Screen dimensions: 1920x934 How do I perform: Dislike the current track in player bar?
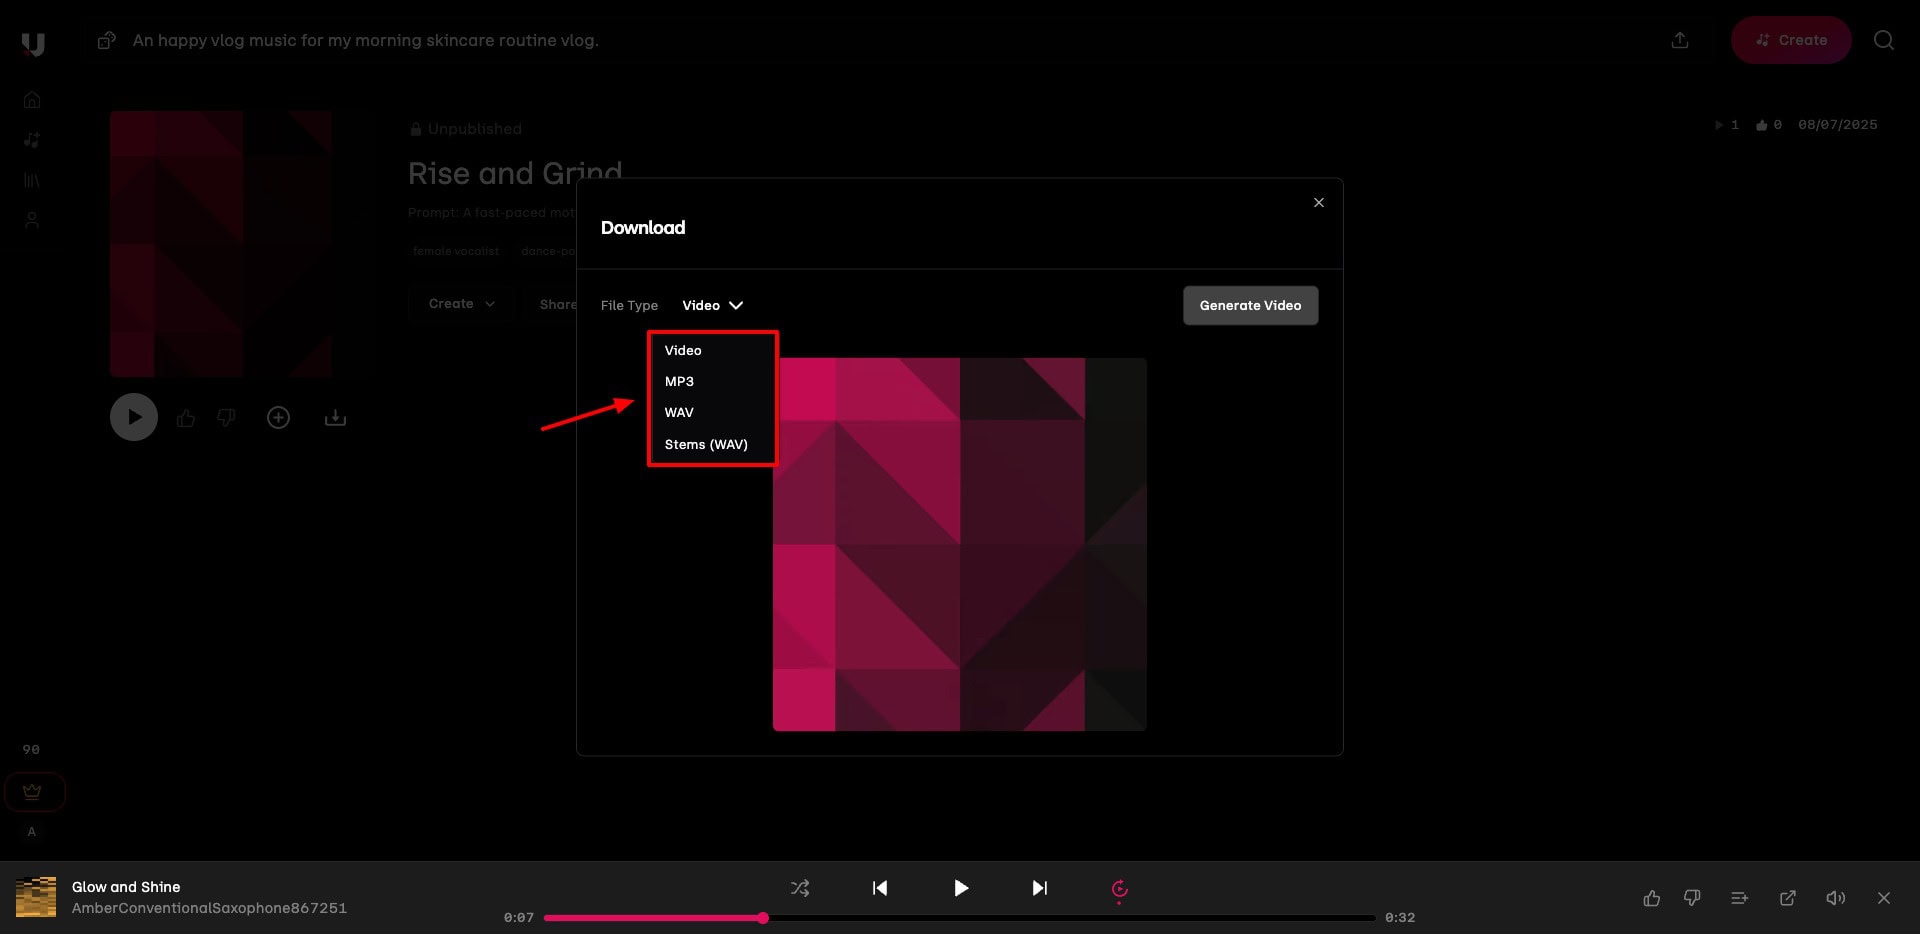(1692, 898)
